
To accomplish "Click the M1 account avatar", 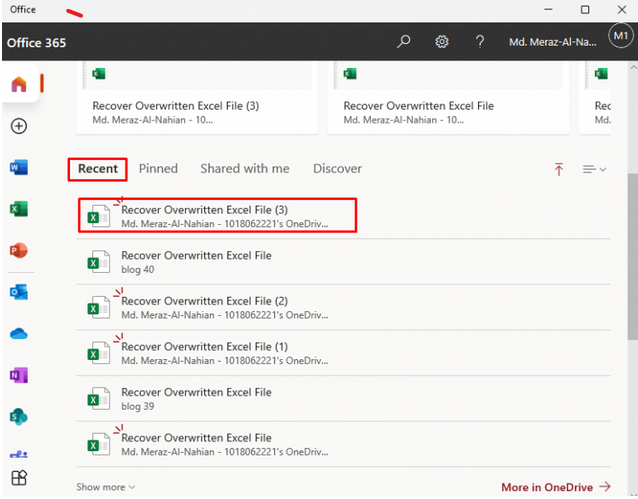I will [x=621, y=36].
